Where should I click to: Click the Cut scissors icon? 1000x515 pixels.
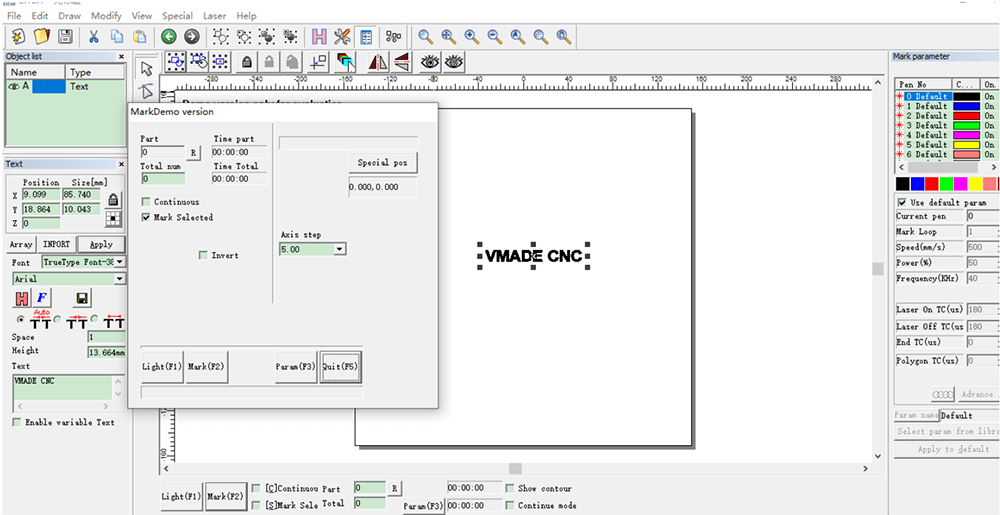point(94,36)
